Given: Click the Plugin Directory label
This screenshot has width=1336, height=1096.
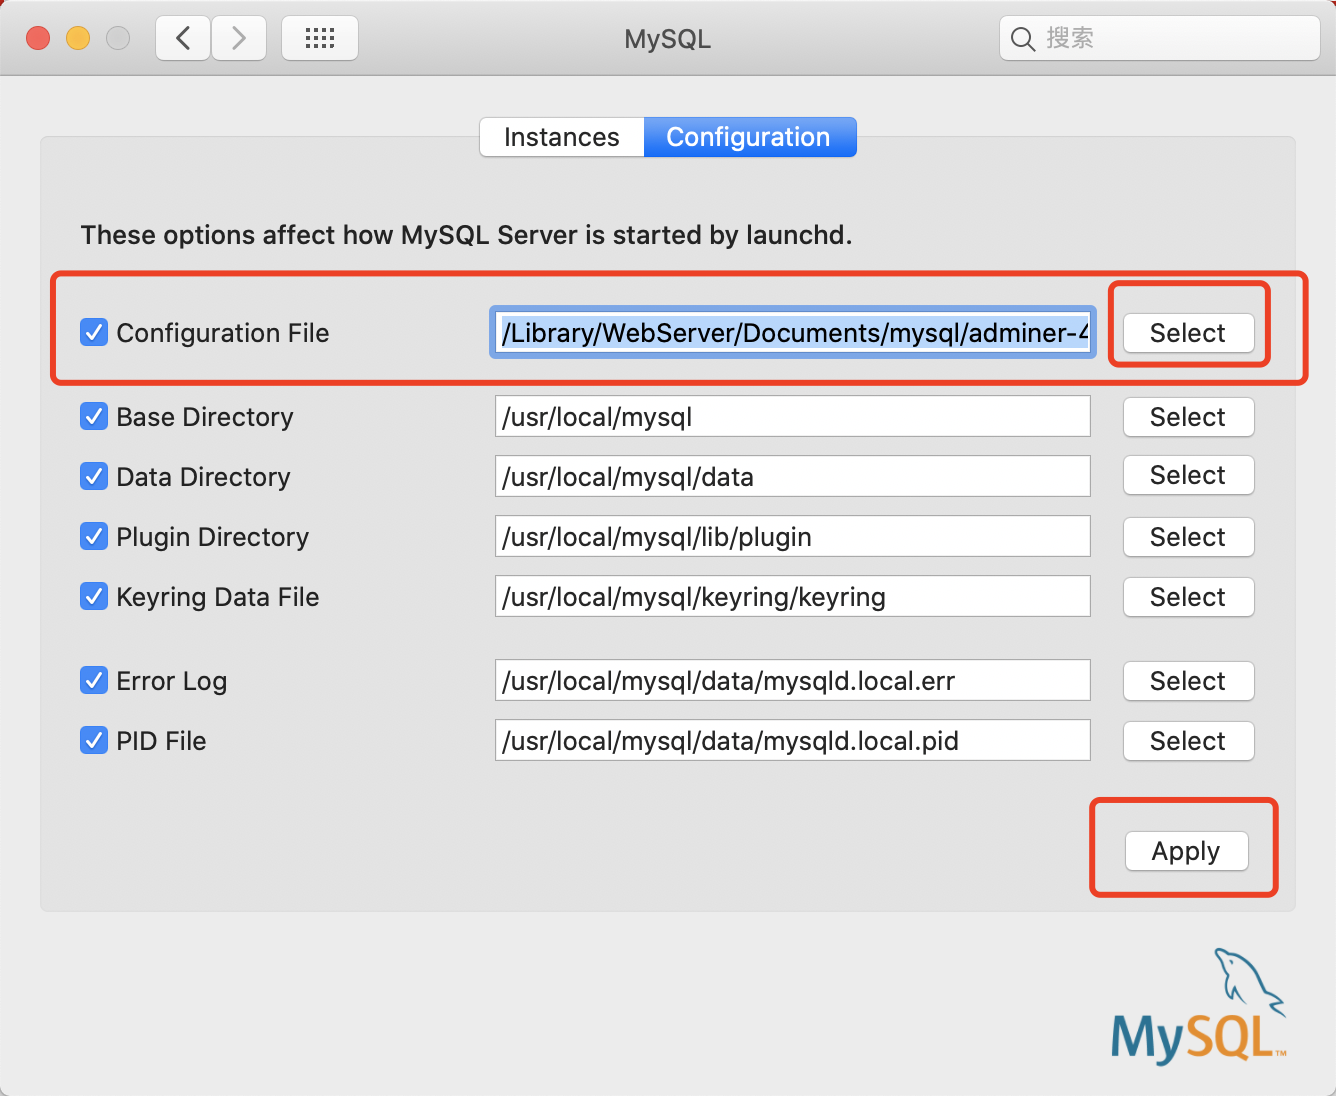Looking at the screenshot, I should click(213, 537).
